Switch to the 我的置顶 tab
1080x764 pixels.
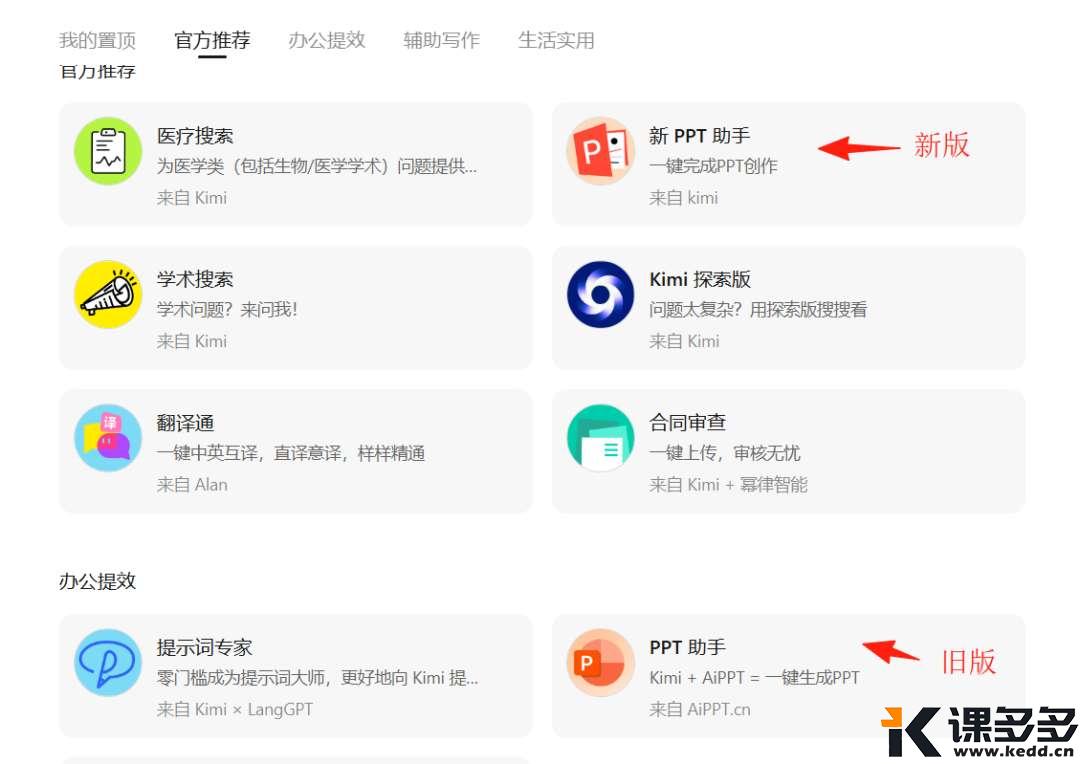[x=97, y=41]
